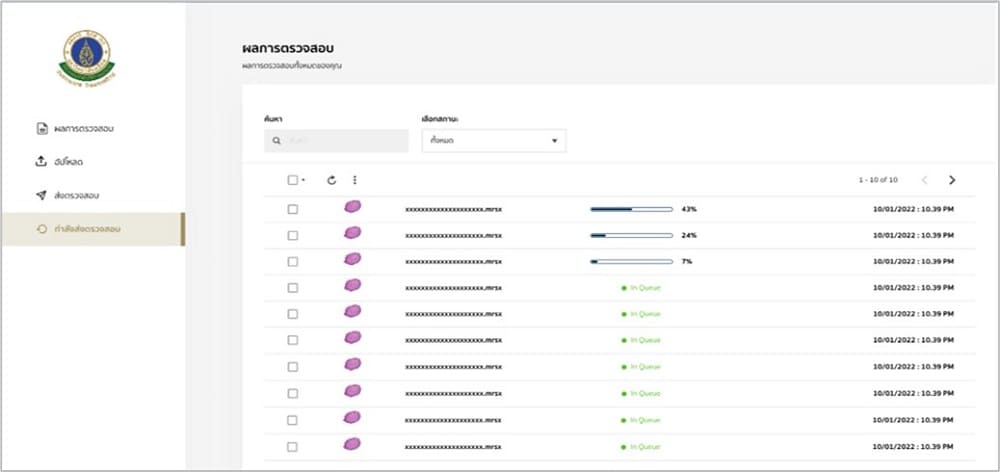Image resolution: width=1000 pixels, height=472 pixels.
Task: Go to the next page with right chevron
Action: click(x=952, y=180)
